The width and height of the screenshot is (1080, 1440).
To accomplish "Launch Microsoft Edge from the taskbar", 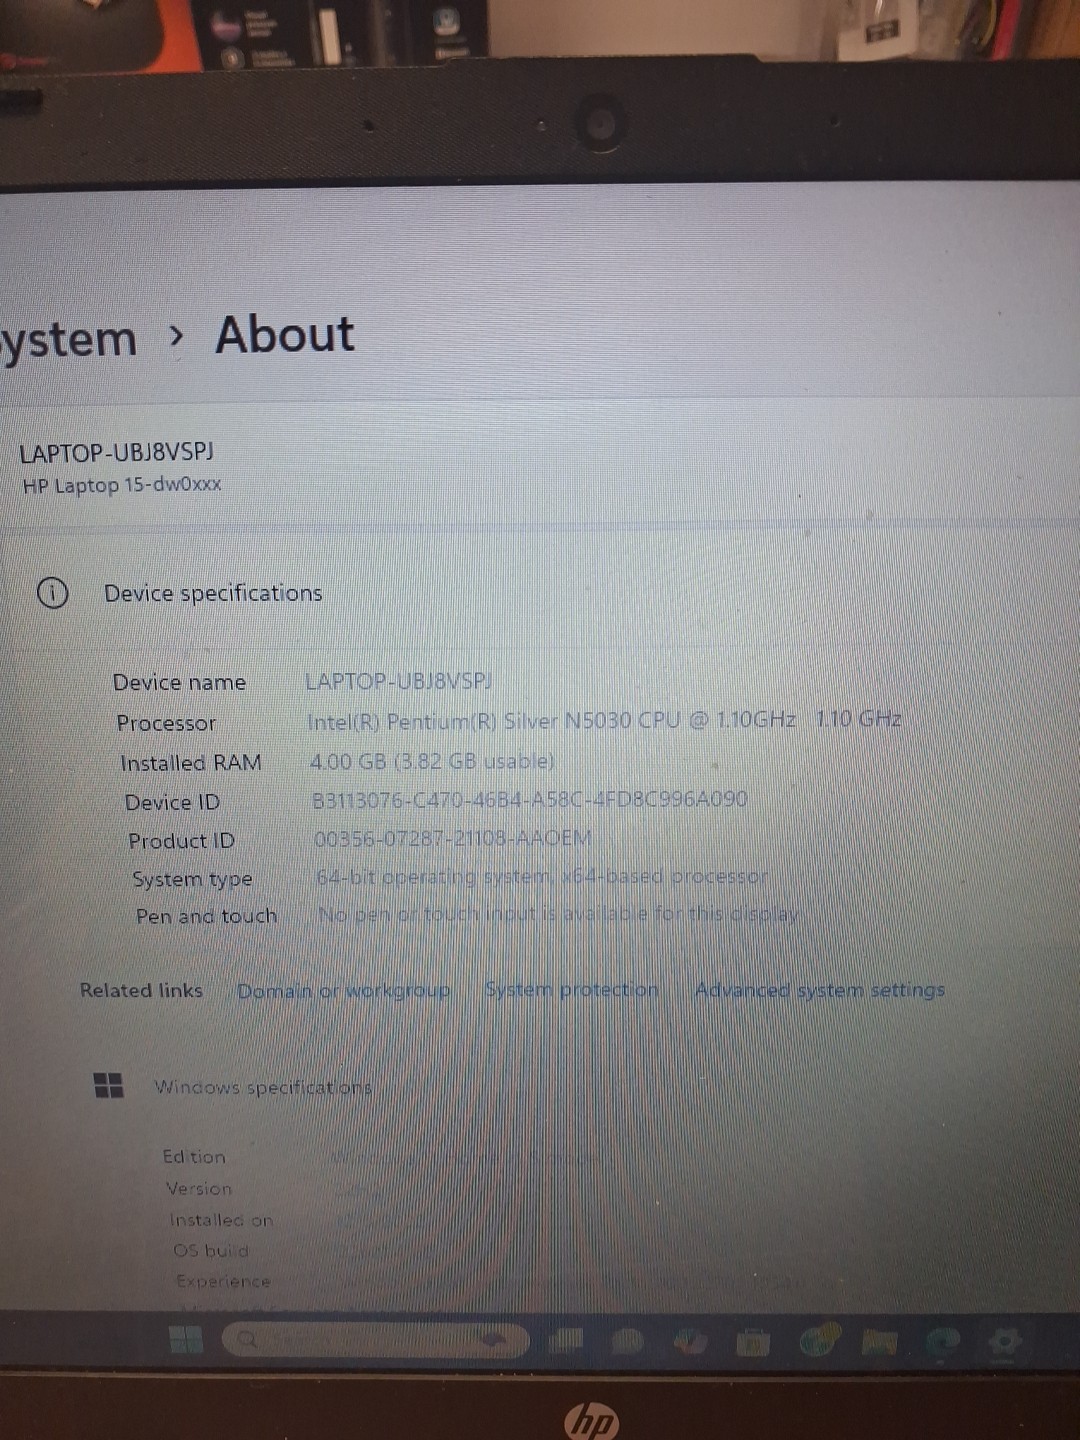I will 942,1343.
